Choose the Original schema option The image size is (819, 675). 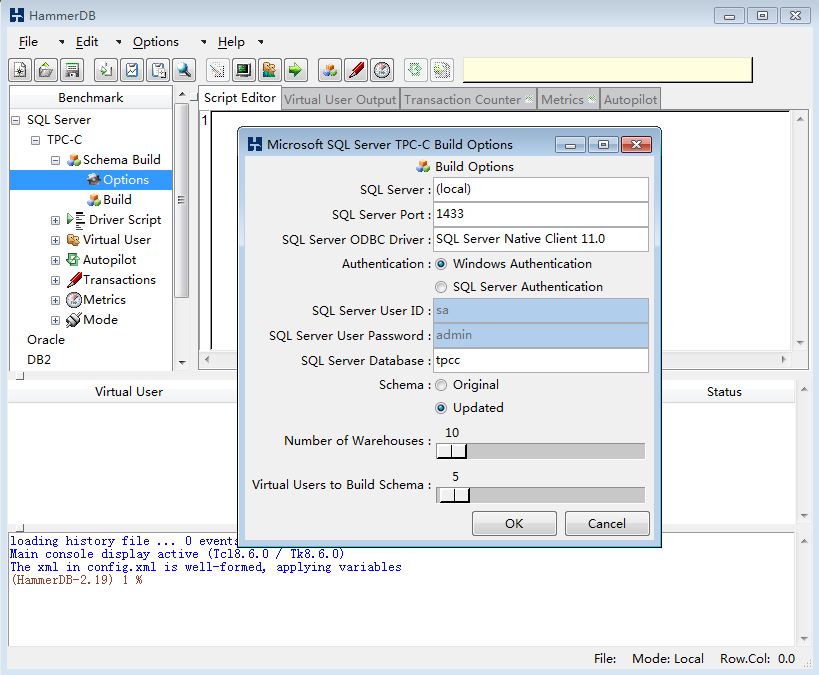[x=441, y=385]
